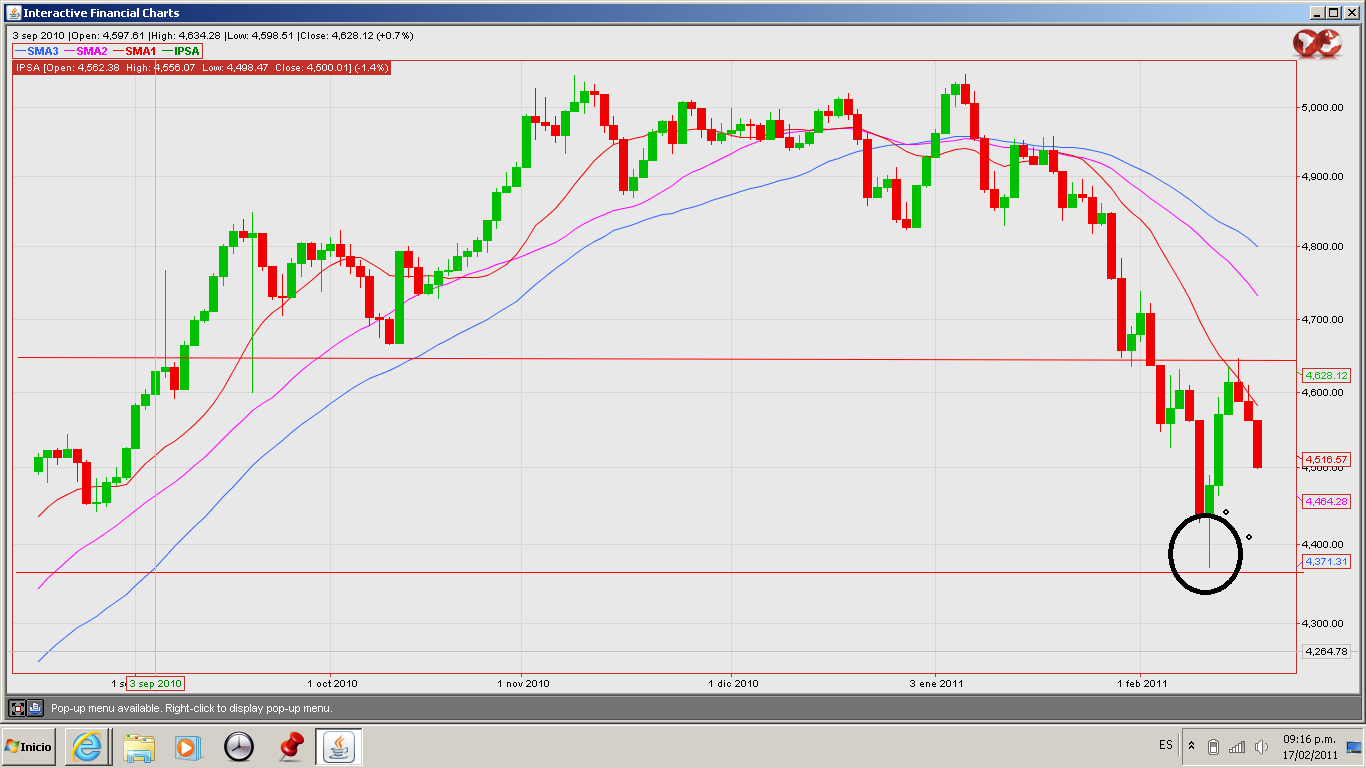The width and height of the screenshot is (1366, 768).
Task: Click the 4,700.00 price axis label
Action: click(1325, 320)
